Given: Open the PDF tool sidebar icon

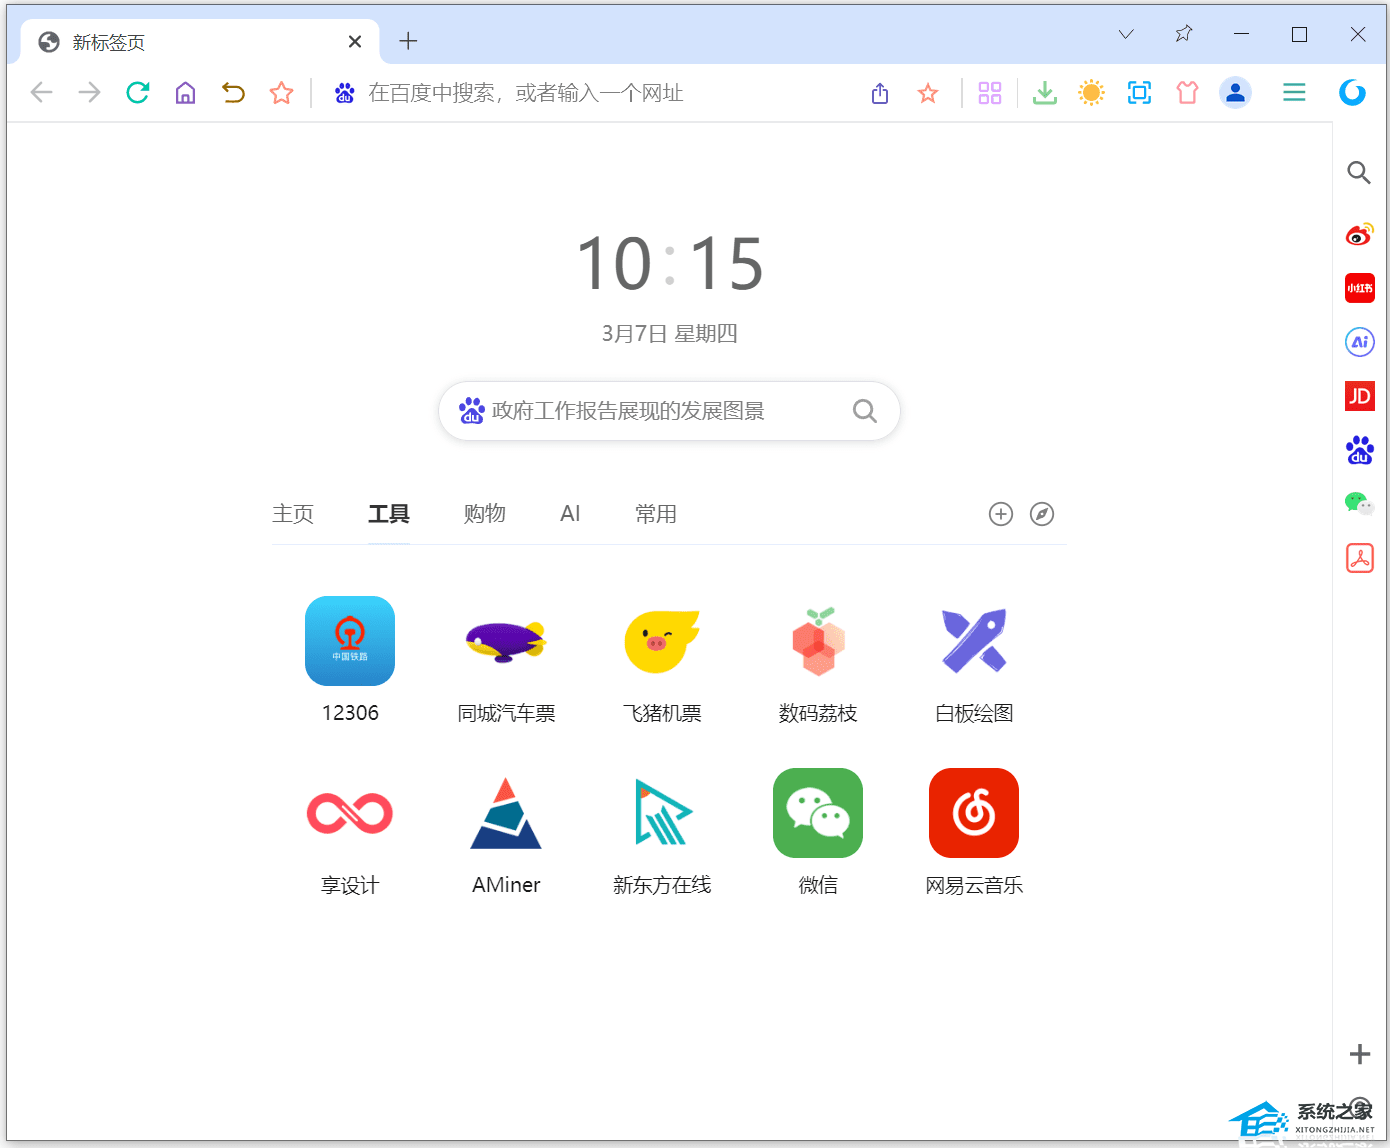Looking at the screenshot, I should (1360, 558).
